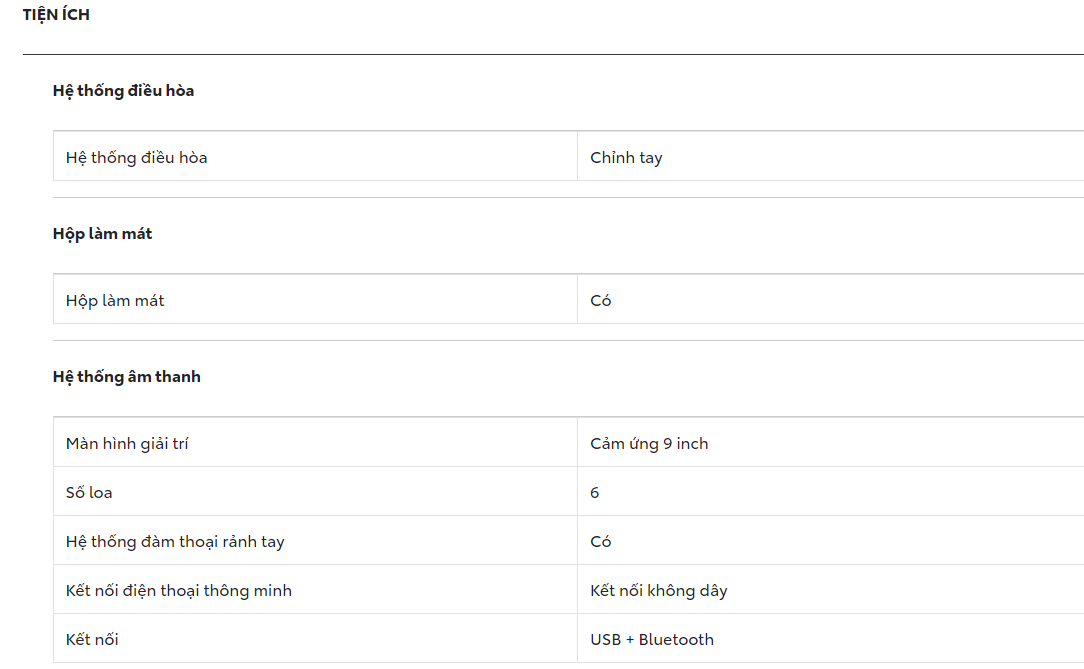Click the Kết nối không dây value
Viewport: 1084px width, 669px height.
pyautogui.click(x=658, y=591)
